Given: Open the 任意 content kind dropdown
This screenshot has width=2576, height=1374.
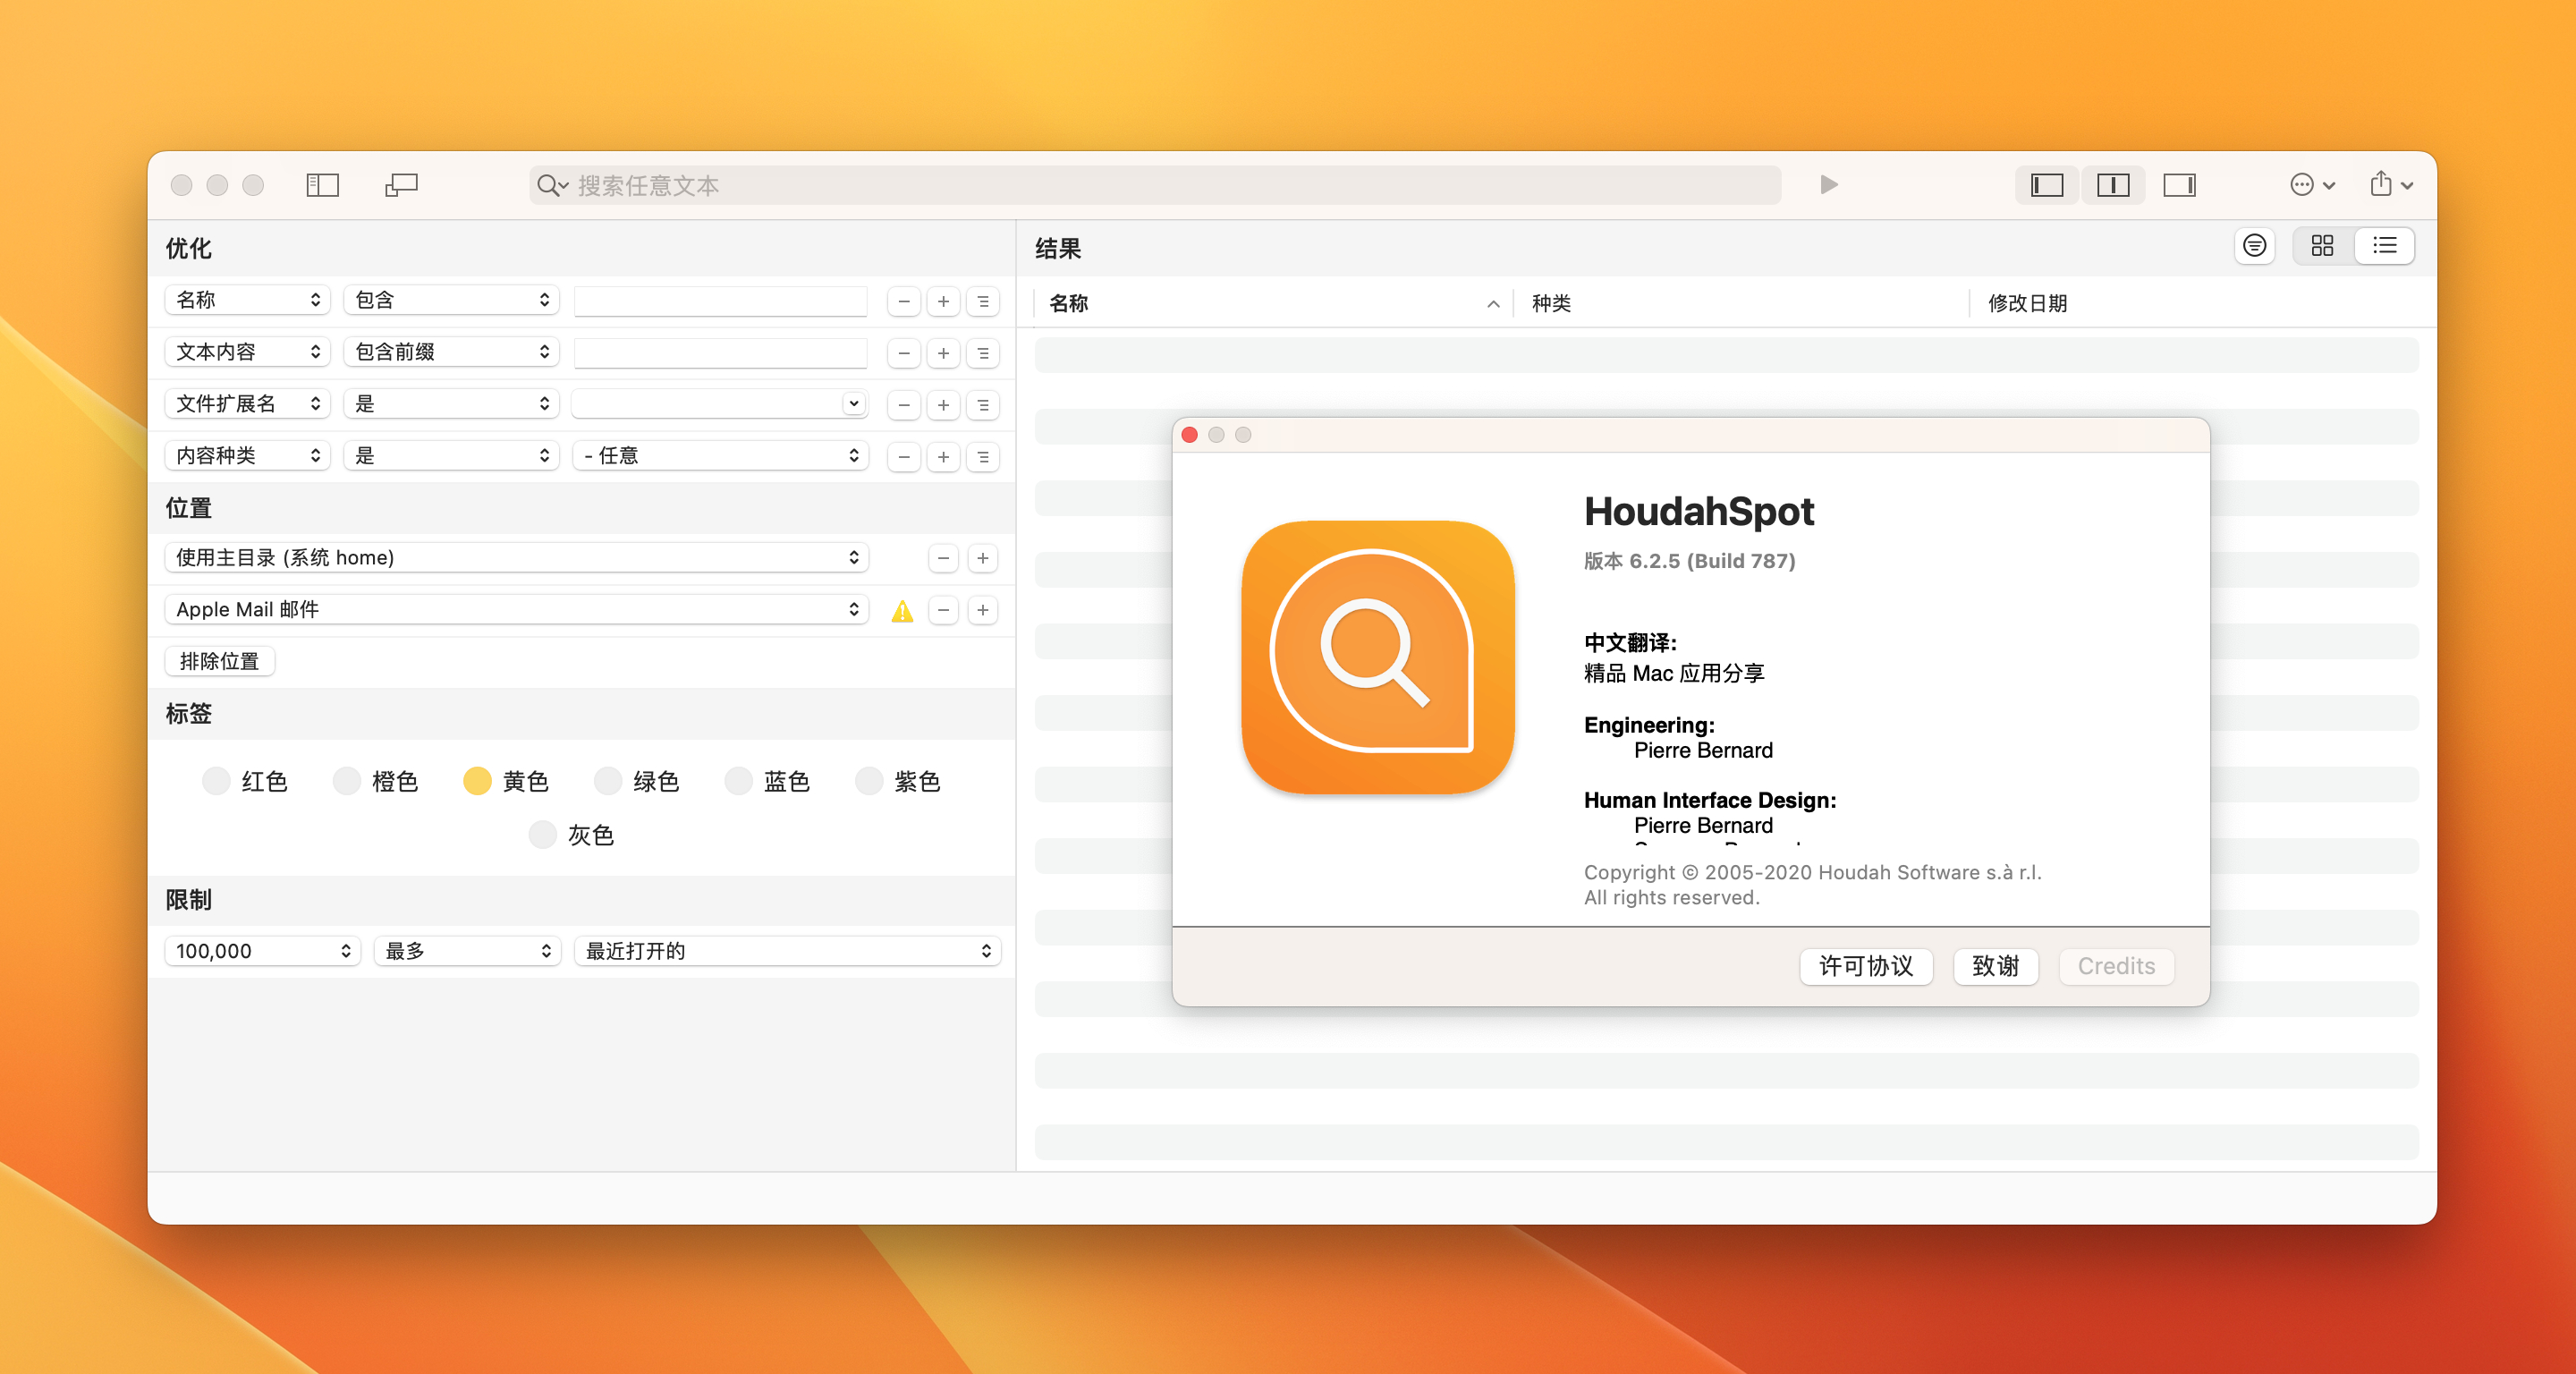Looking at the screenshot, I should 720,456.
